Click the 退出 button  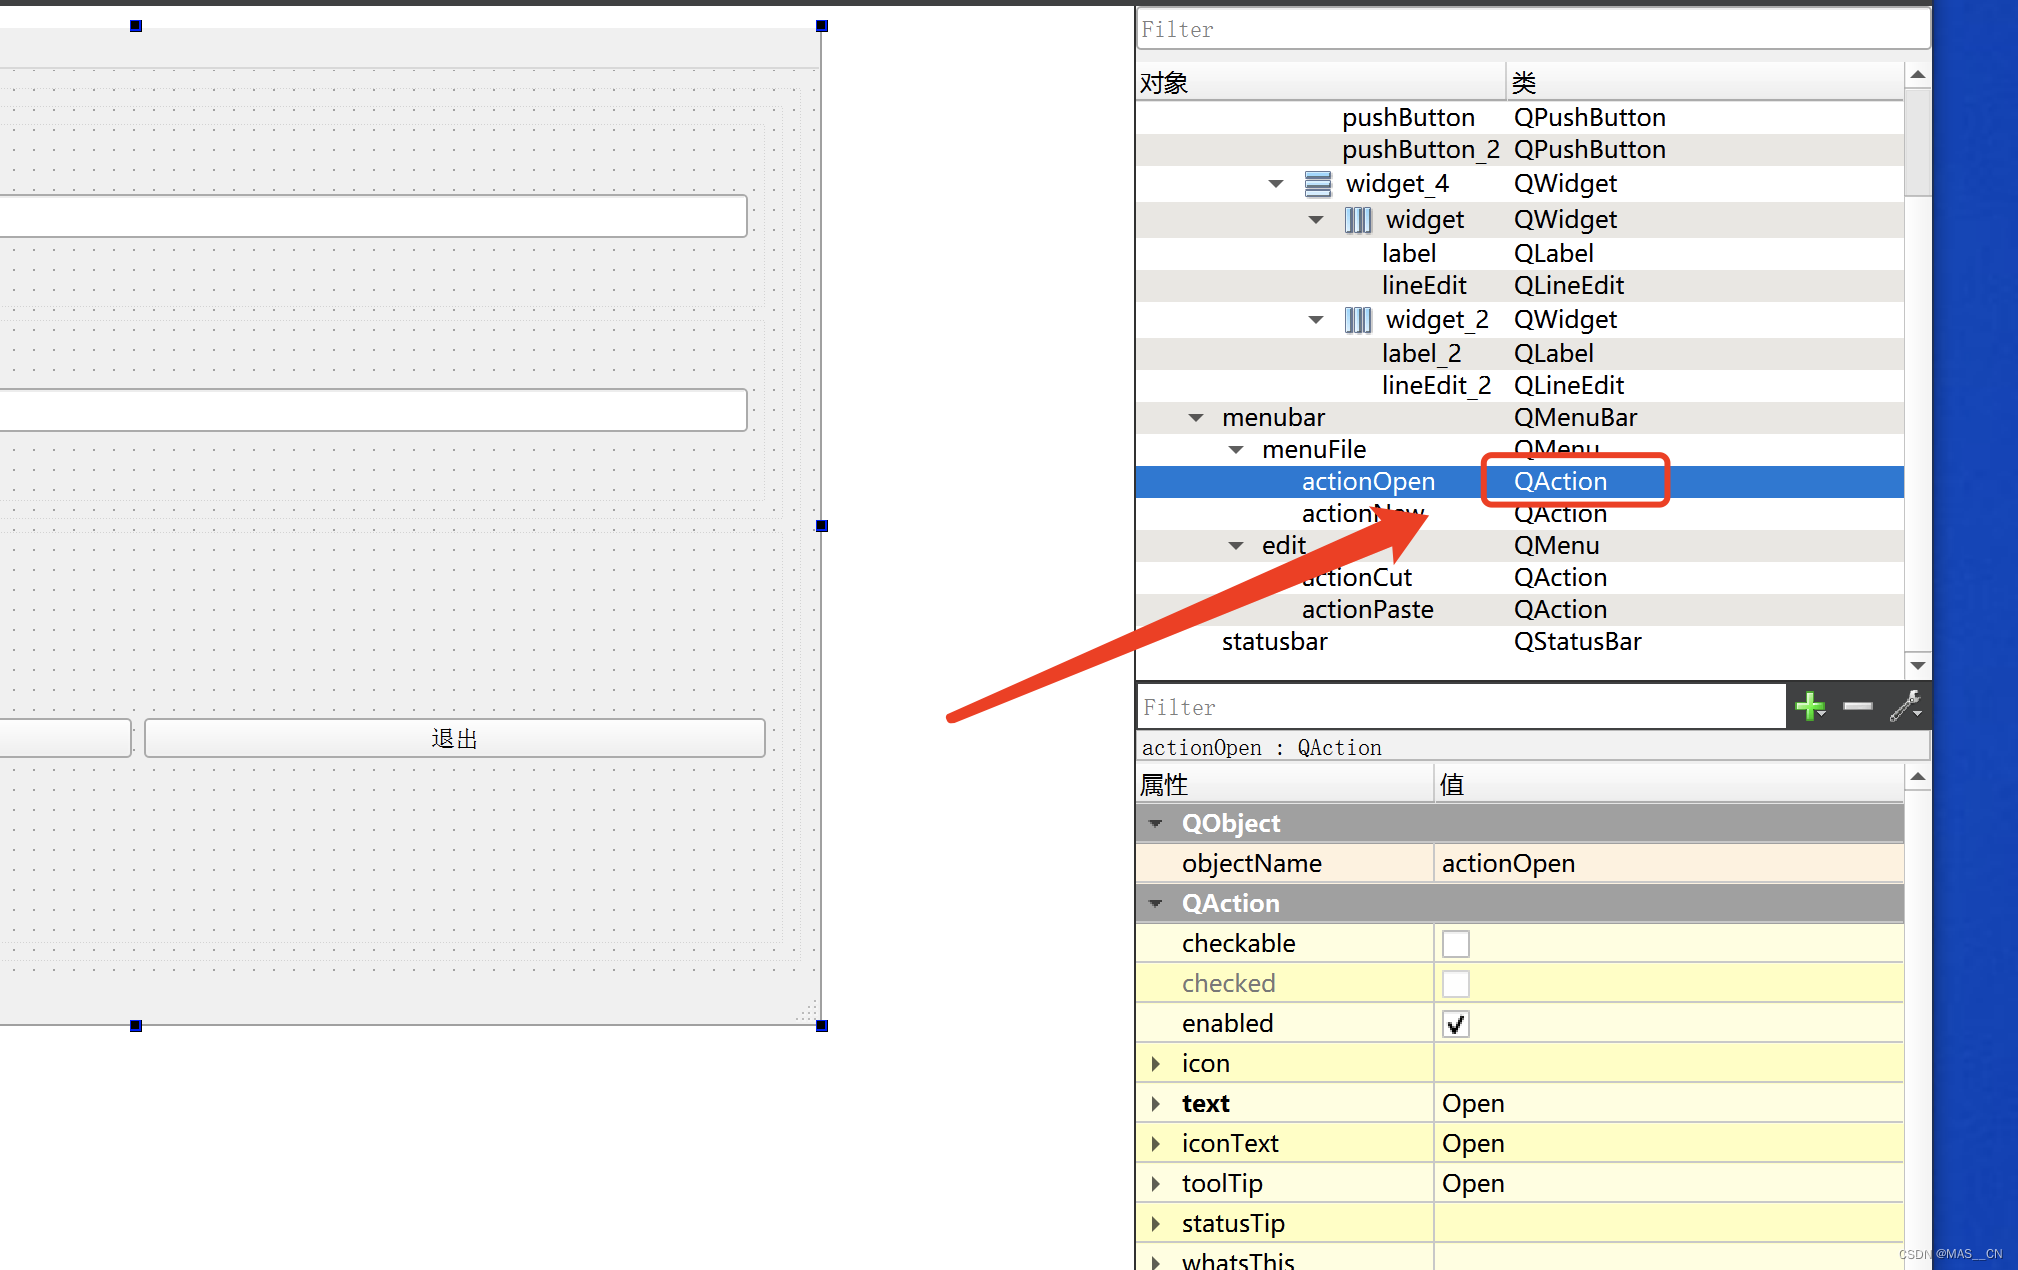point(454,738)
